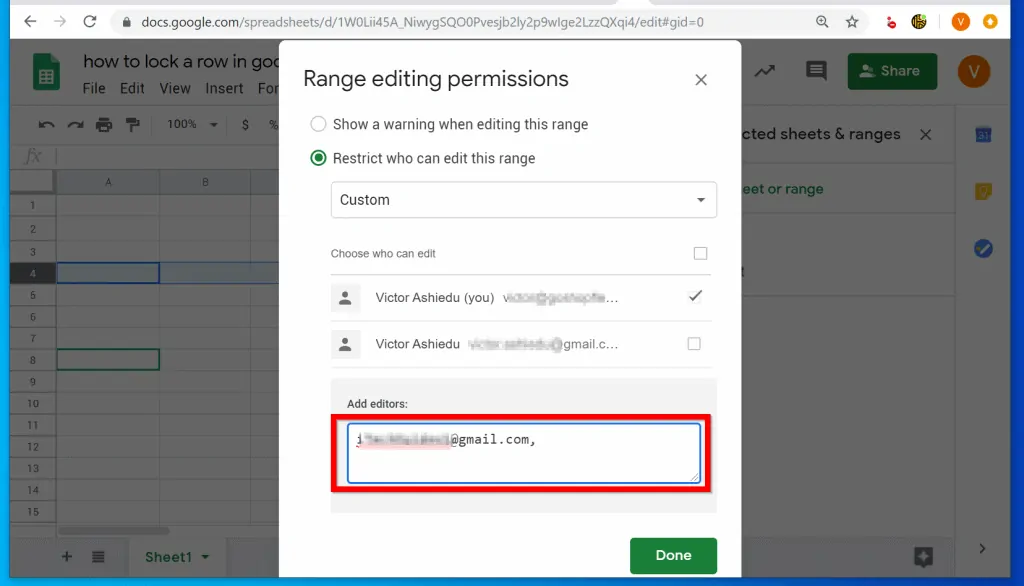Open the comment history icon

815,71
